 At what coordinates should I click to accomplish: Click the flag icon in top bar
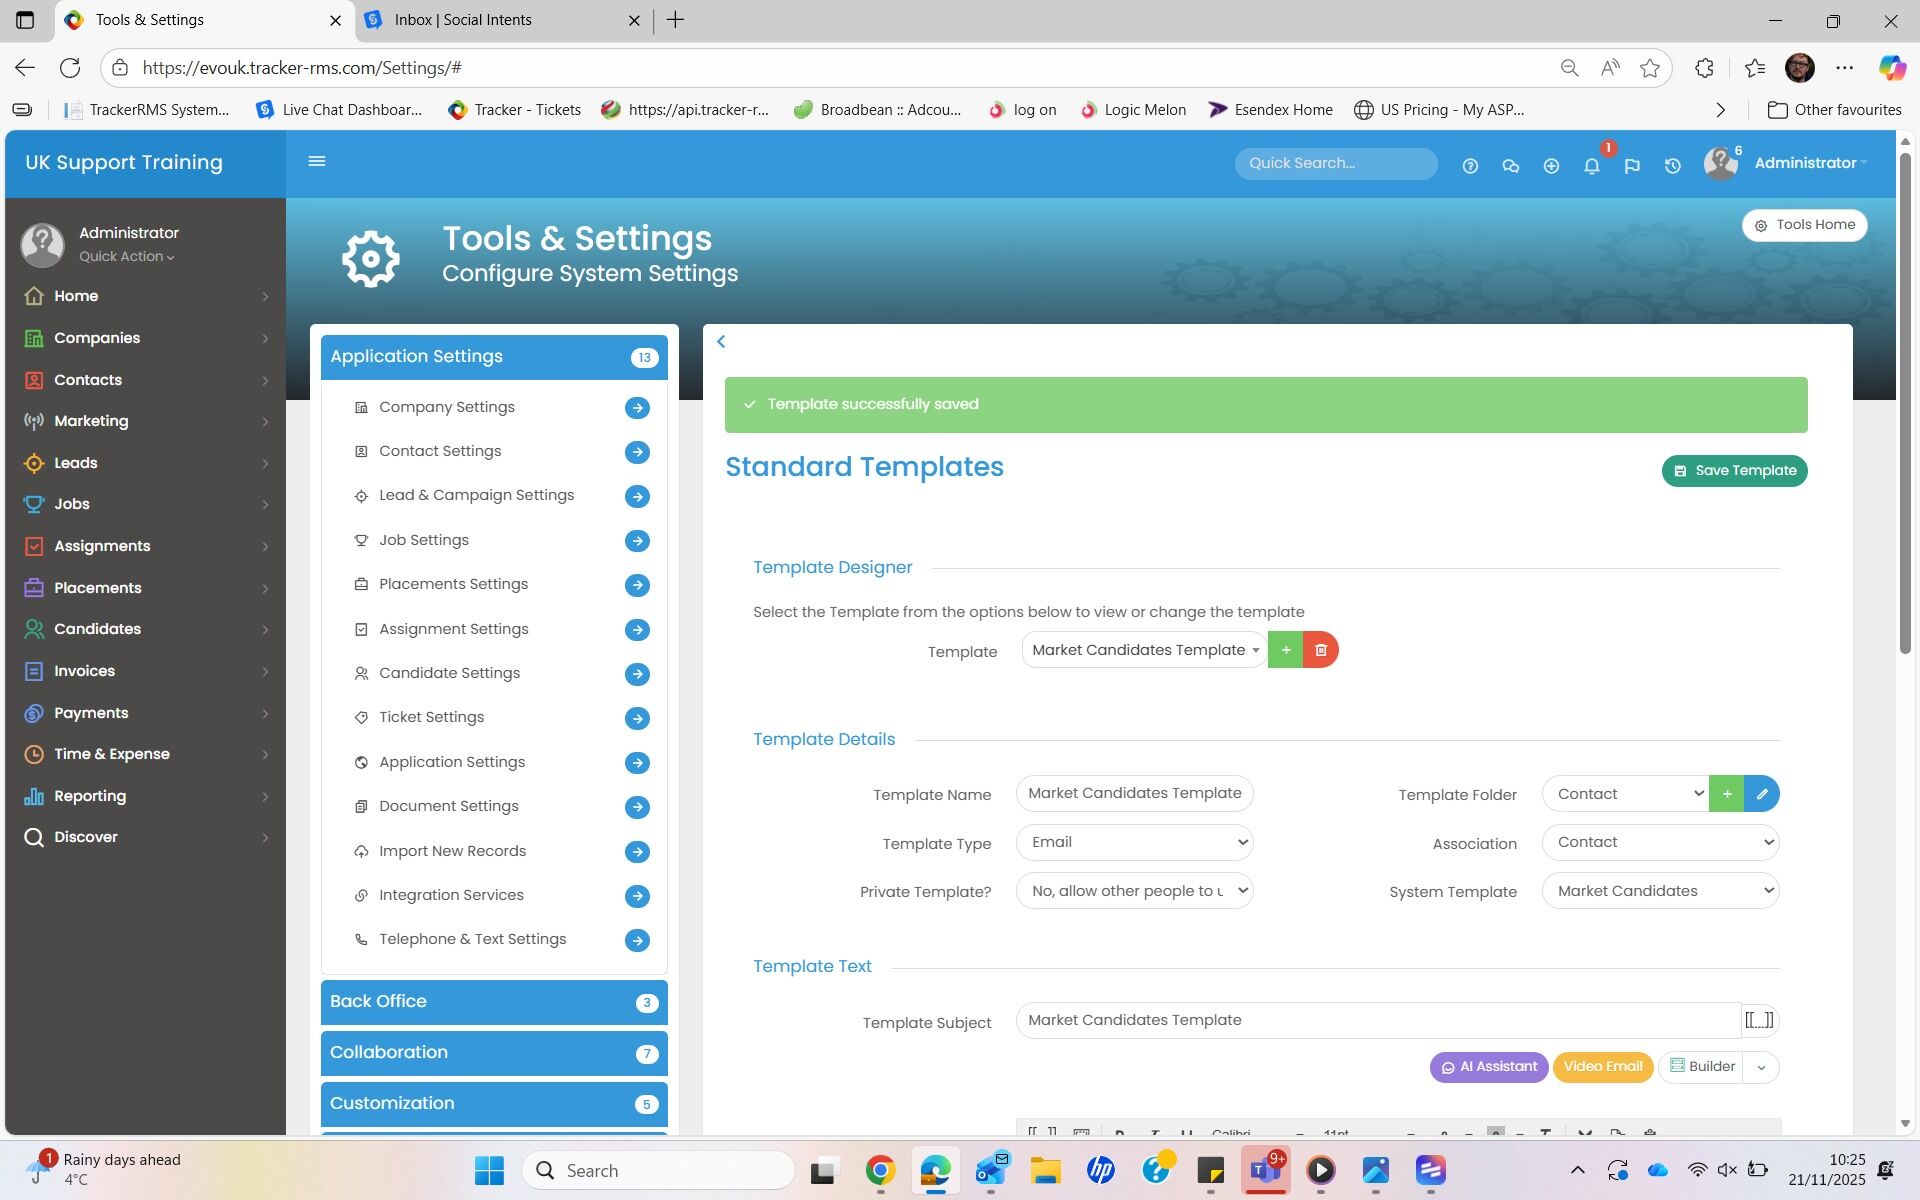1632,166
